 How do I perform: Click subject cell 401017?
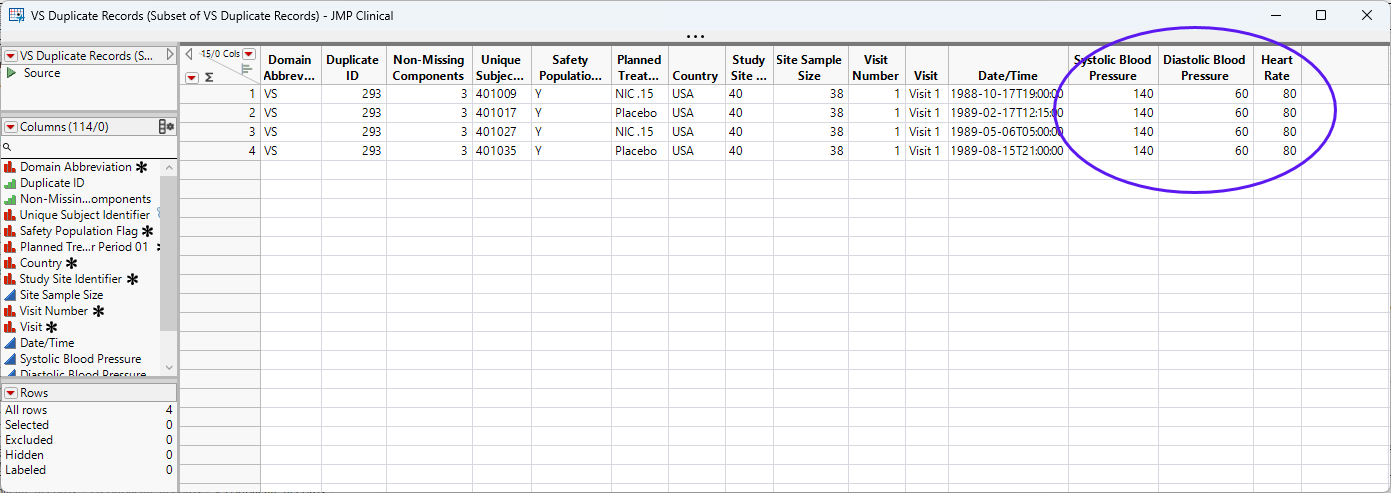[500, 113]
